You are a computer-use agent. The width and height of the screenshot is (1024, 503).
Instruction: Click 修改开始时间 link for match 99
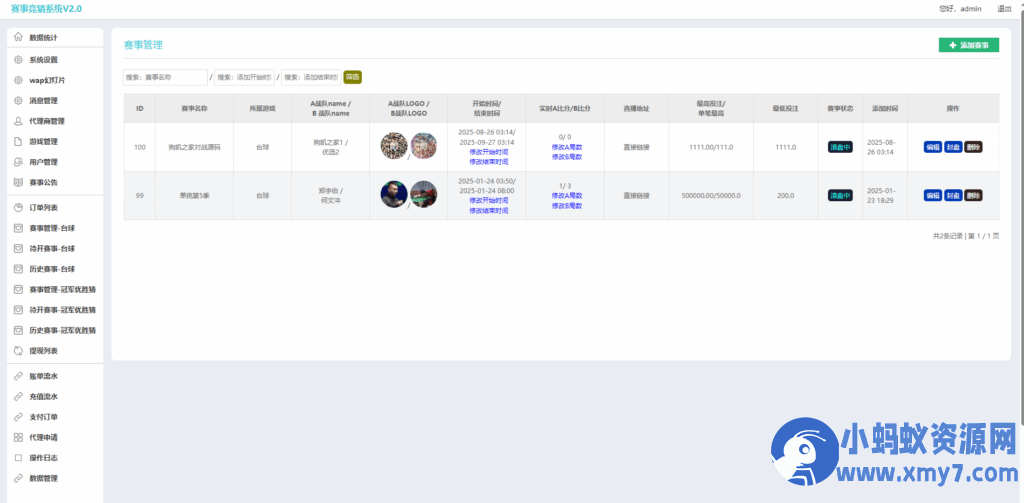tap(488, 200)
